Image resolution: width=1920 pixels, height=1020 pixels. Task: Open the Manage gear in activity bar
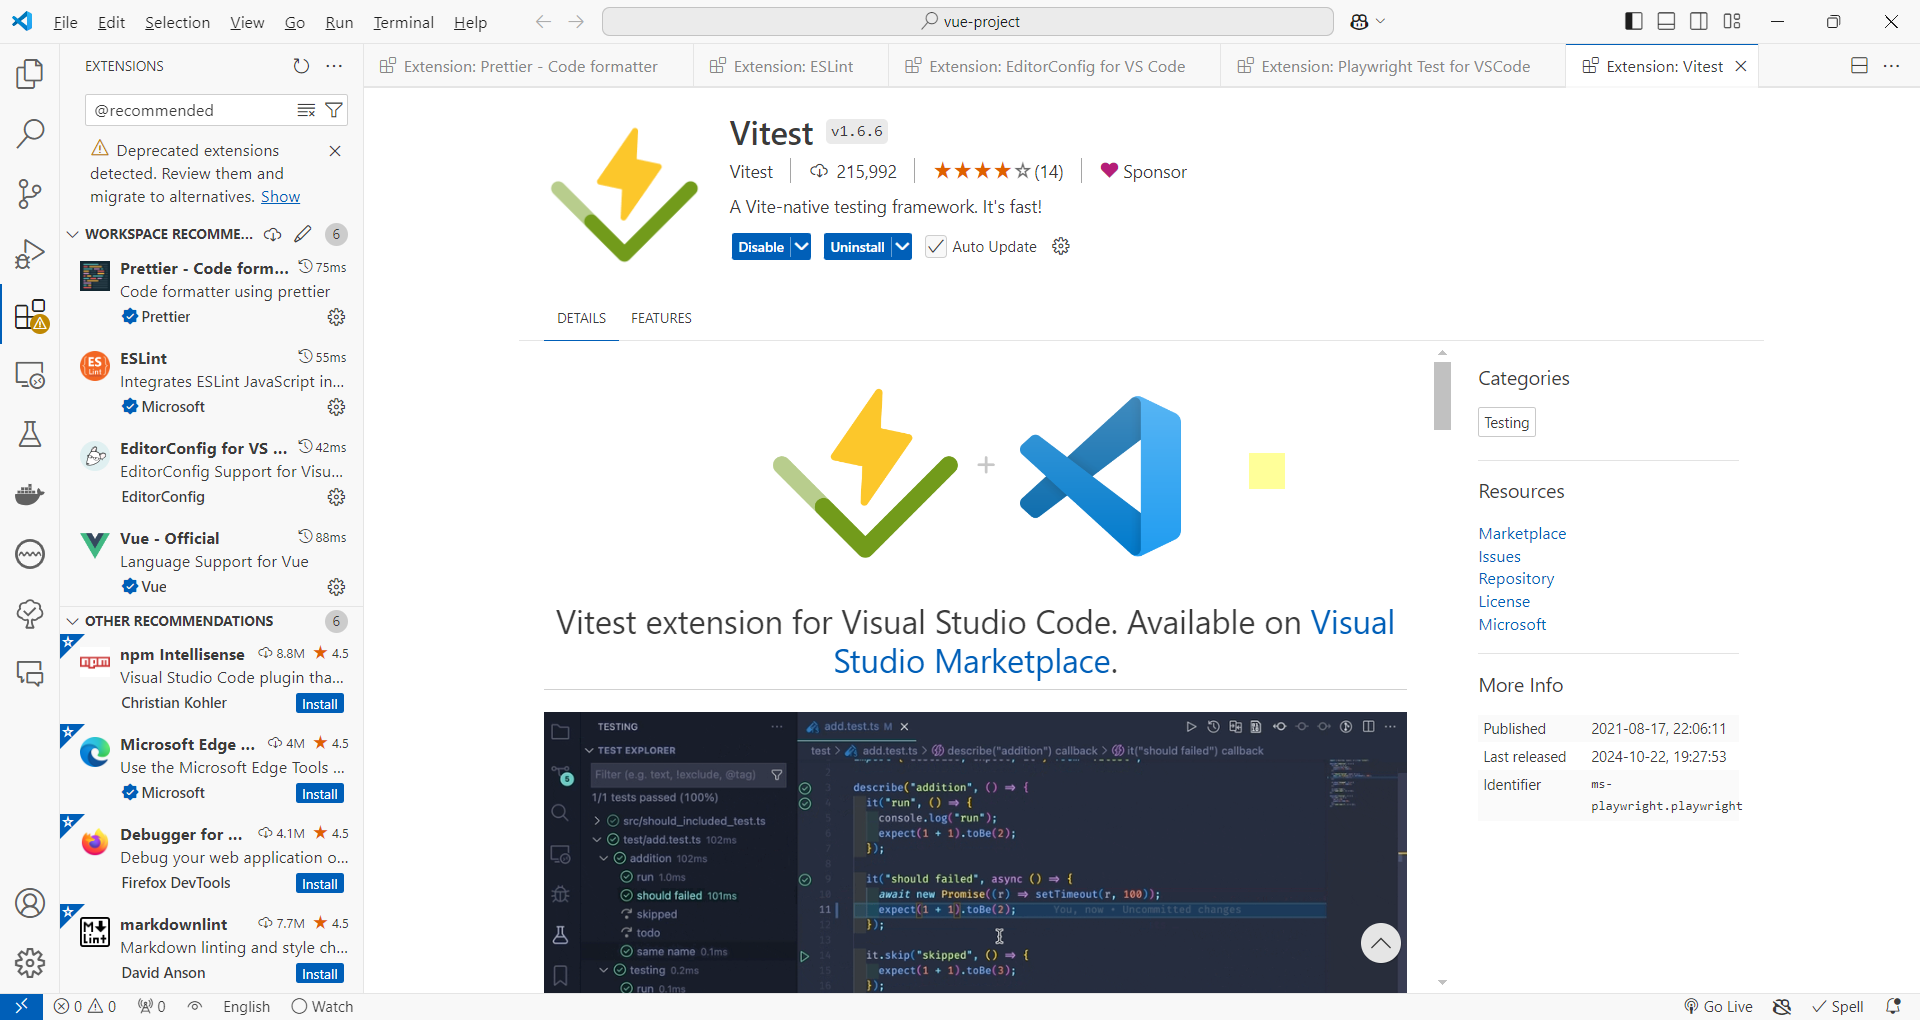point(30,963)
